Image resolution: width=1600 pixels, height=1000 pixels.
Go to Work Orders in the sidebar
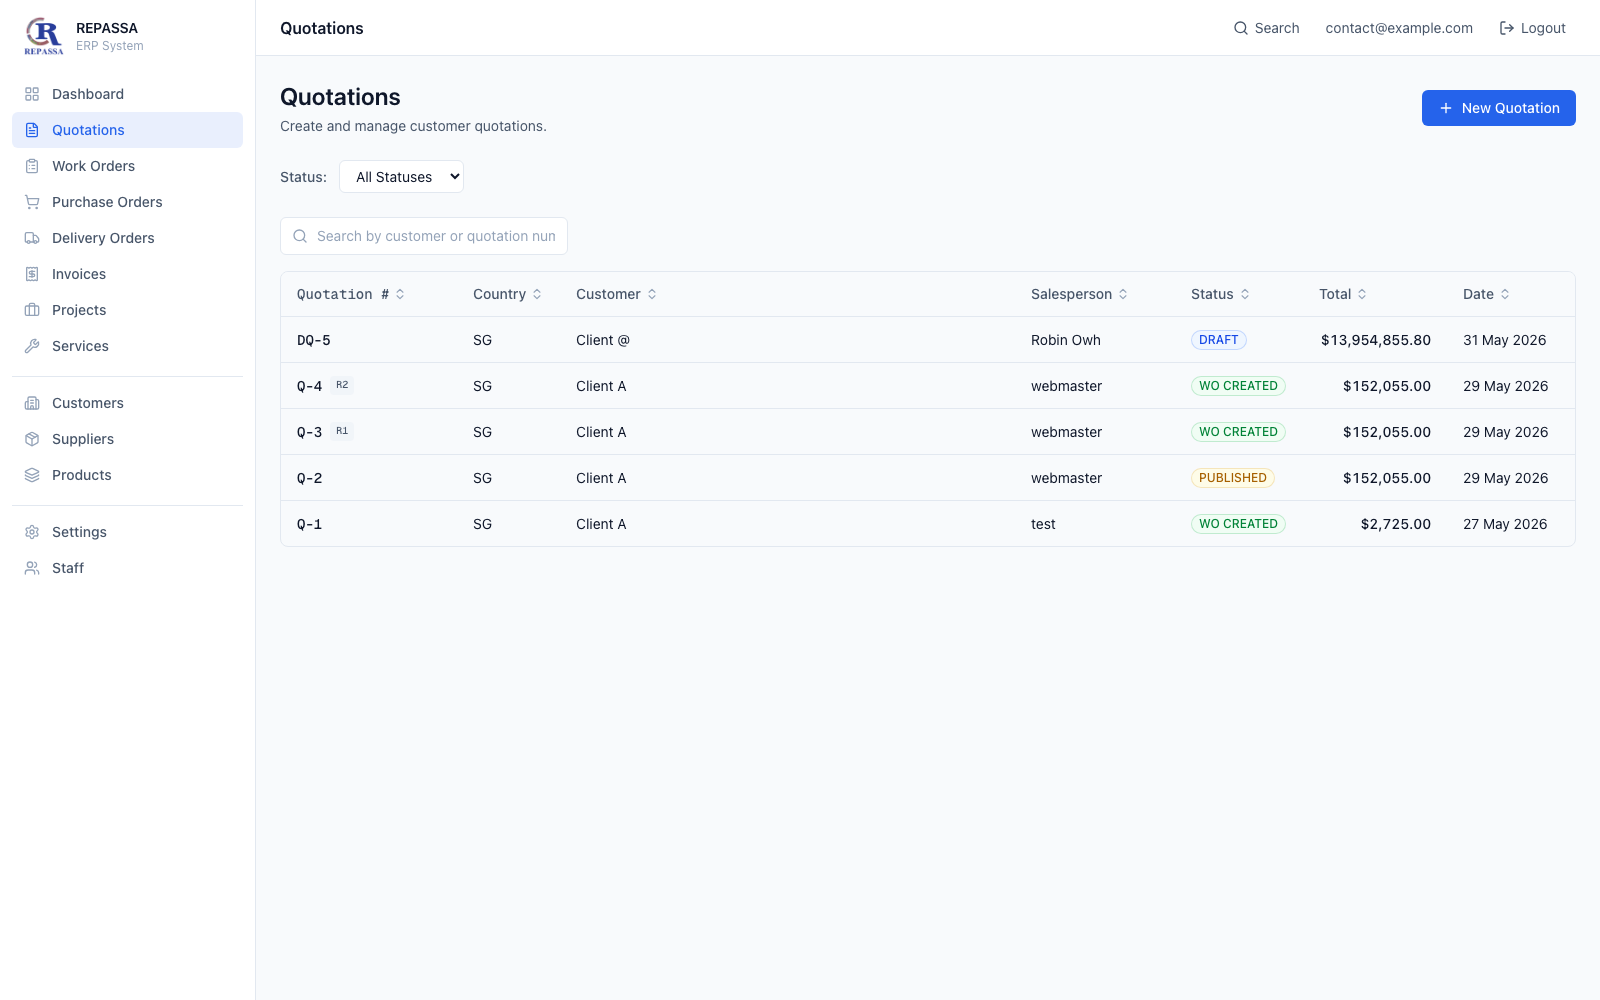(x=127, y=166)
